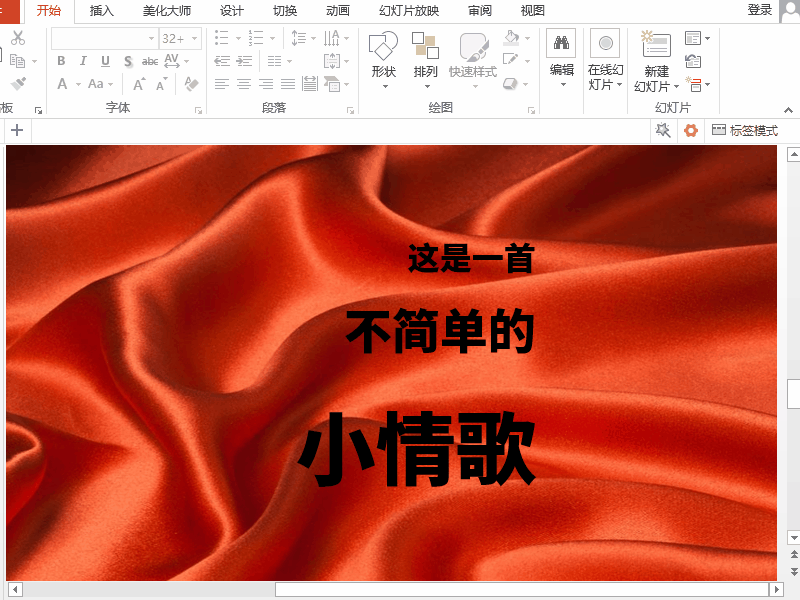Toggle Underline formatting
800x600 pixels.
click(105, 61)
